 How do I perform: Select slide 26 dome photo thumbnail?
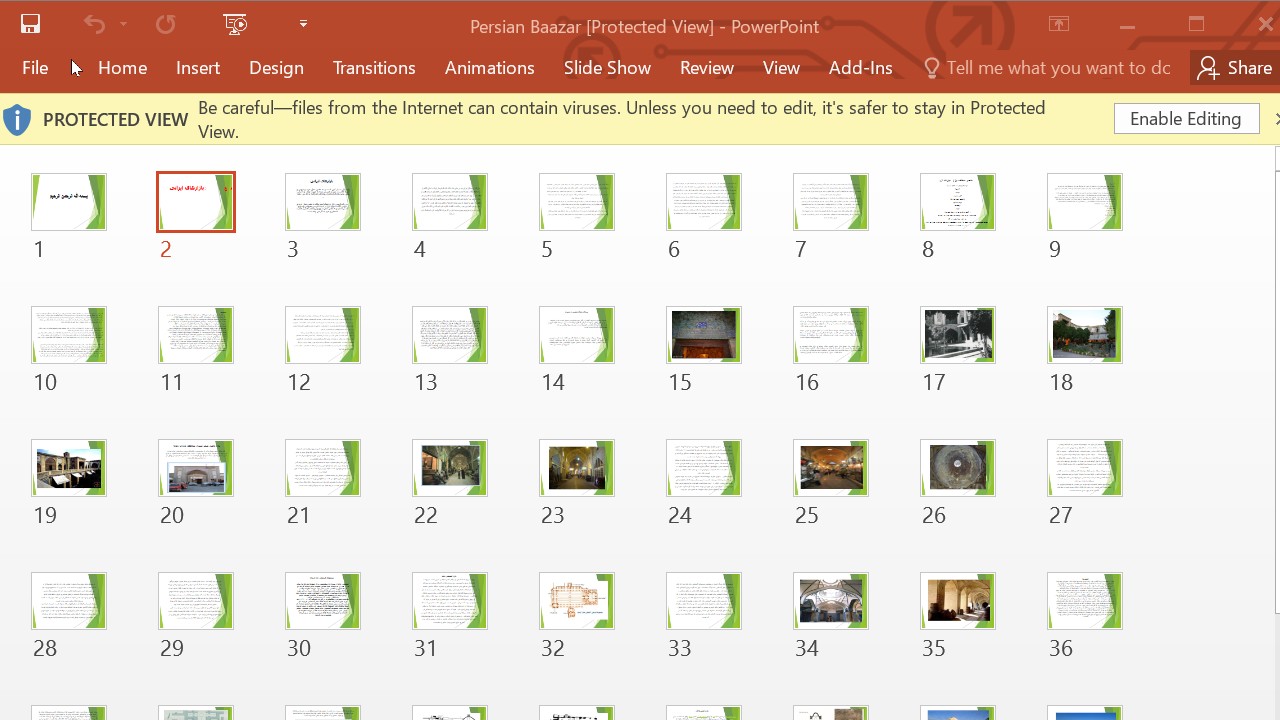coord(958,468)
